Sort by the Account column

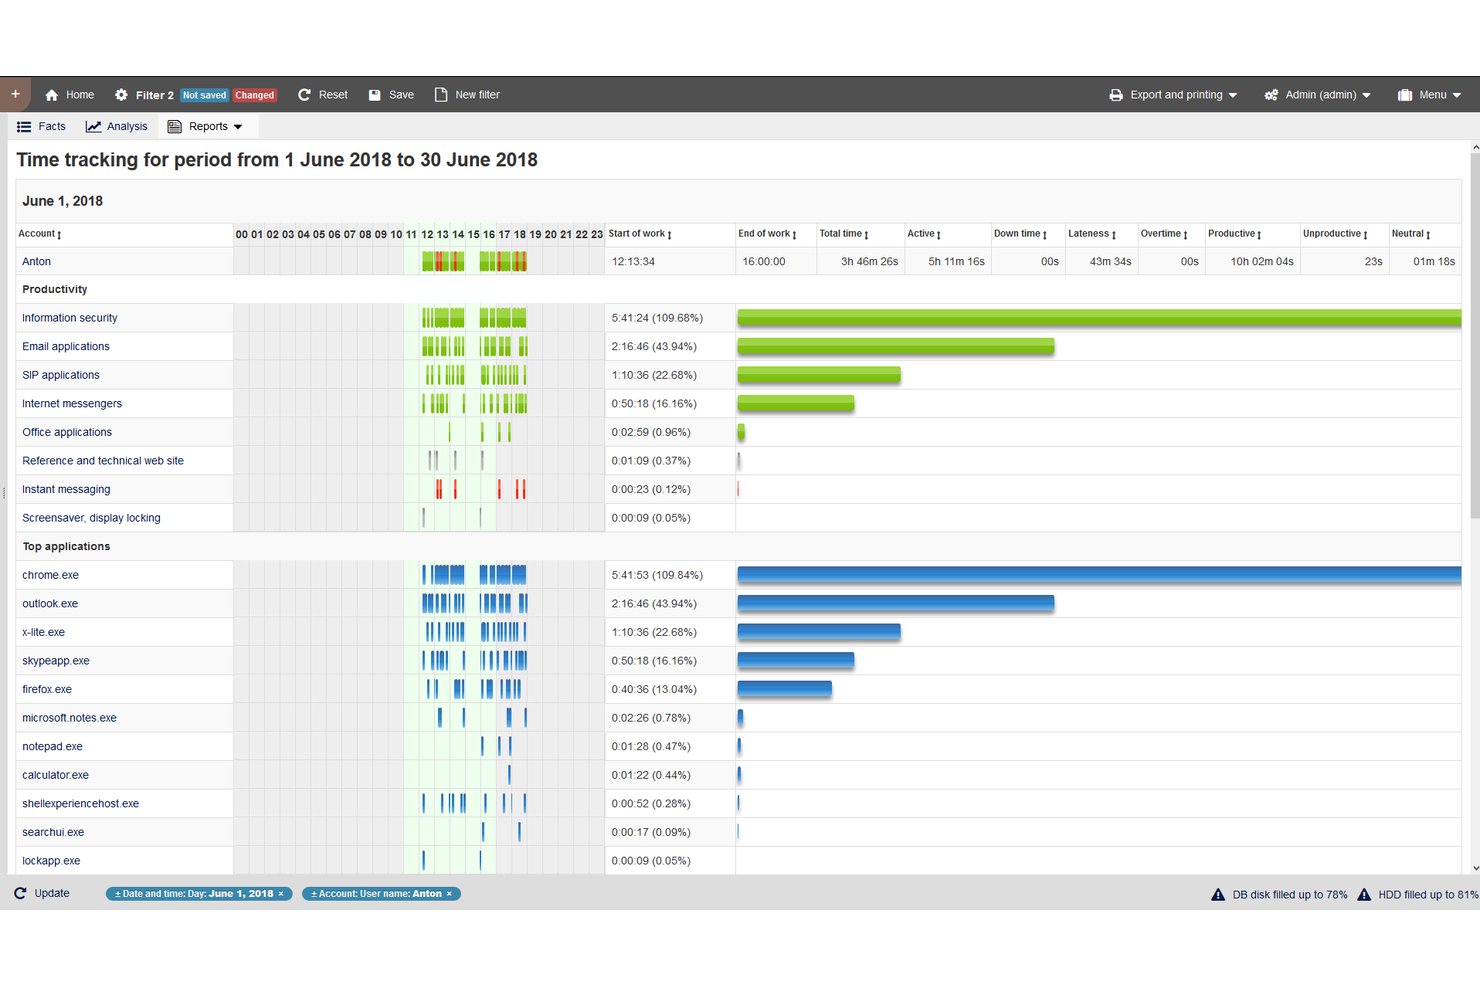(x=40, y=234)
